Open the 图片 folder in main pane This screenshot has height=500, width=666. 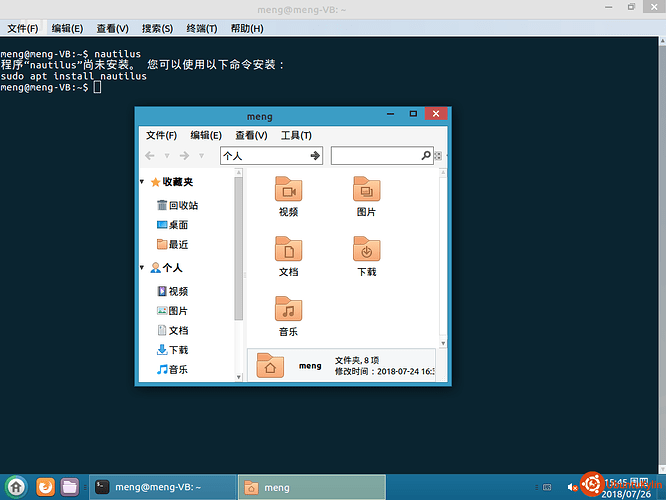(x=367, y=196)
